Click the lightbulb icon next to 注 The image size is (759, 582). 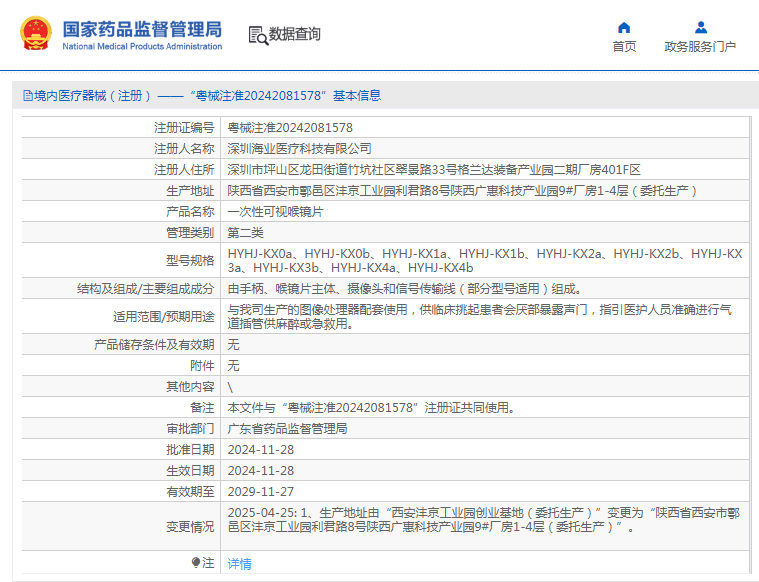[x=196, y=563]
